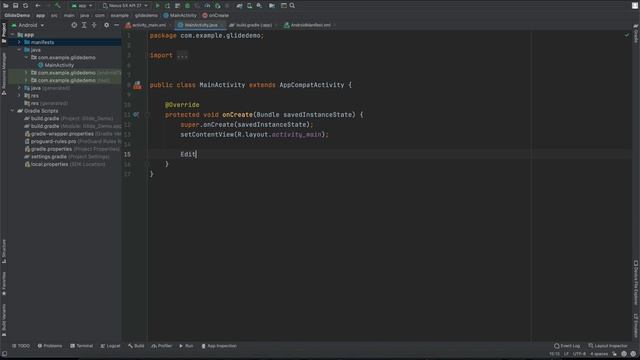The height and width of the screenshot is (360, 640).
Task: Expand the manifests folder
Action: (x=19, y=42)
